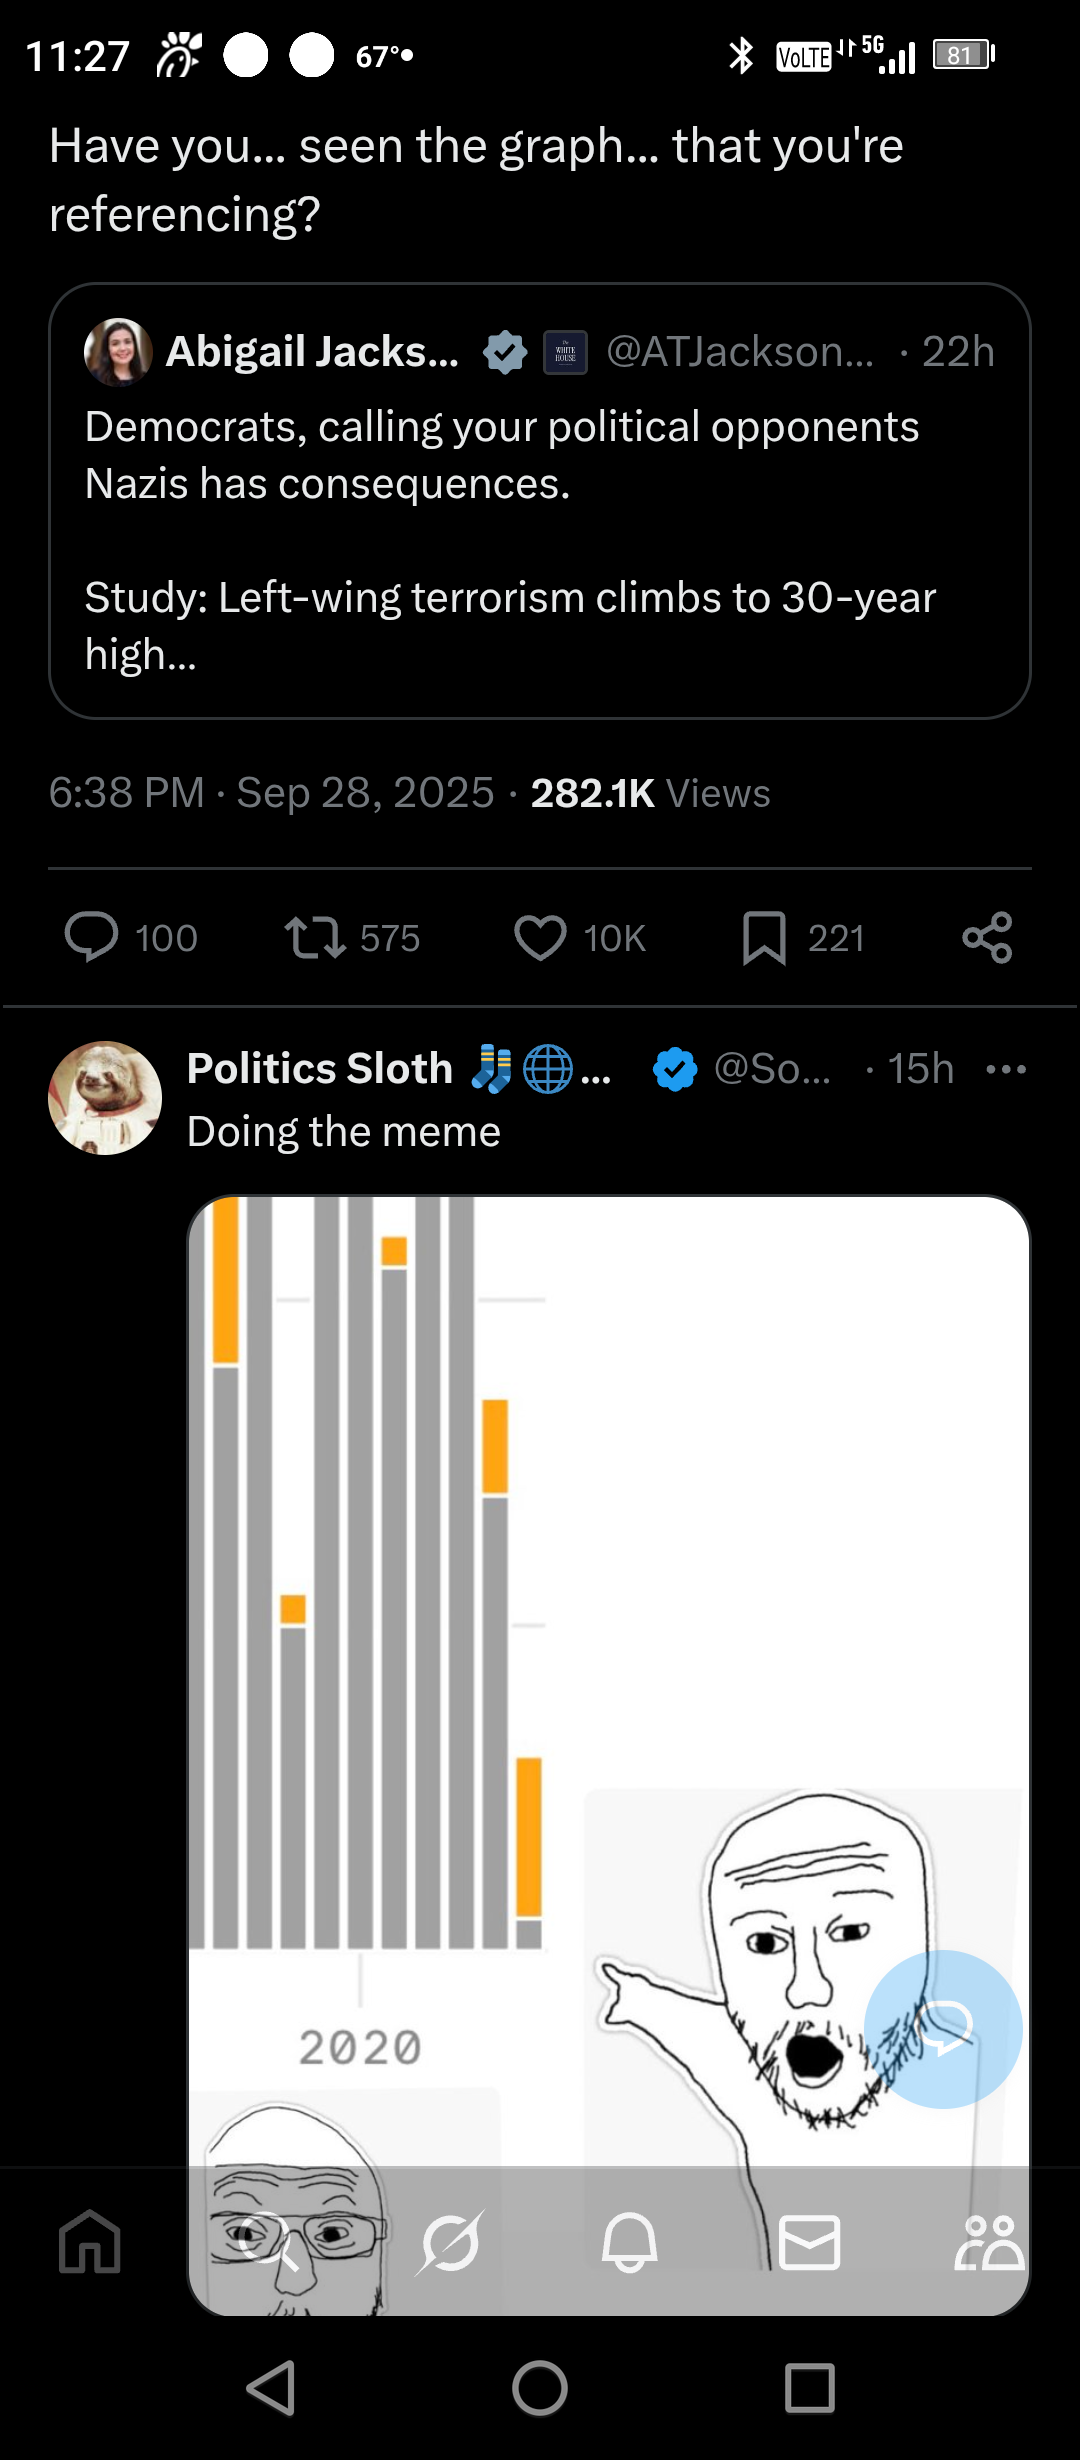The image size is (1080, 2460).
Task: Like the tweet with 10K likes
Action: (541, 938)
